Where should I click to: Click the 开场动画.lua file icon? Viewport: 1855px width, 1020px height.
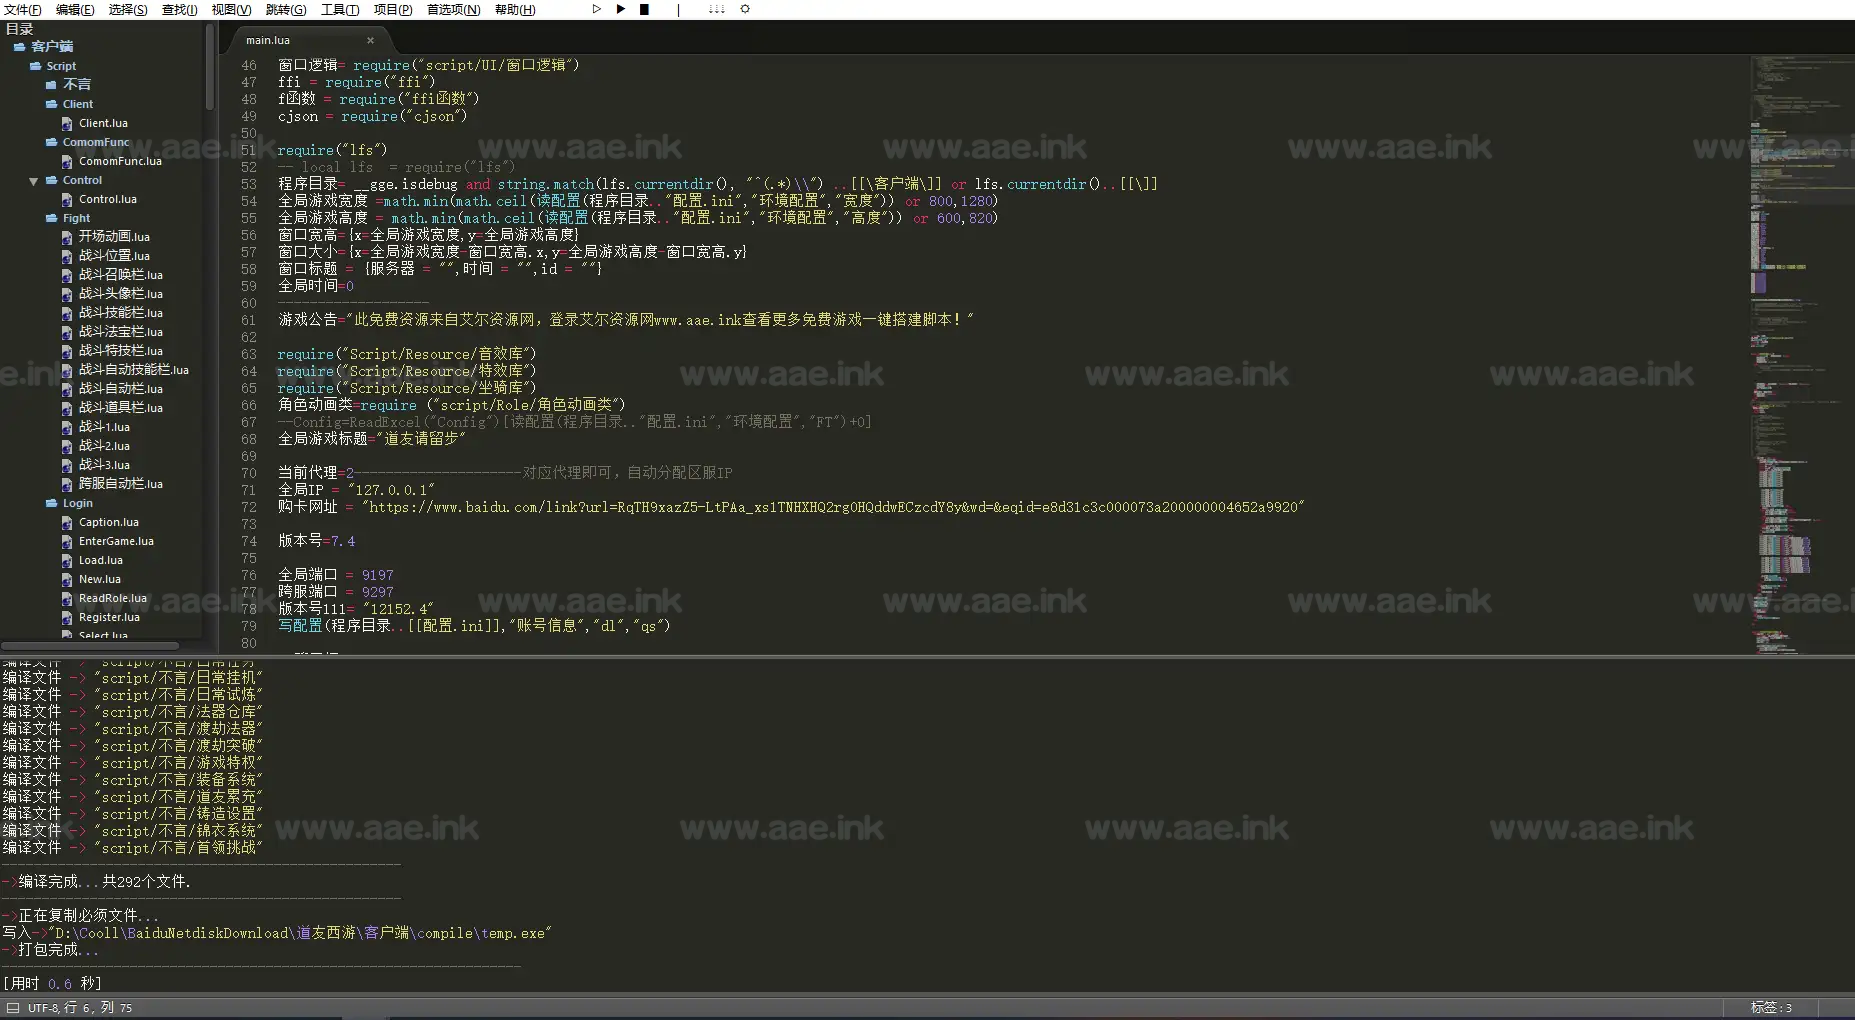tap(67, 238)
